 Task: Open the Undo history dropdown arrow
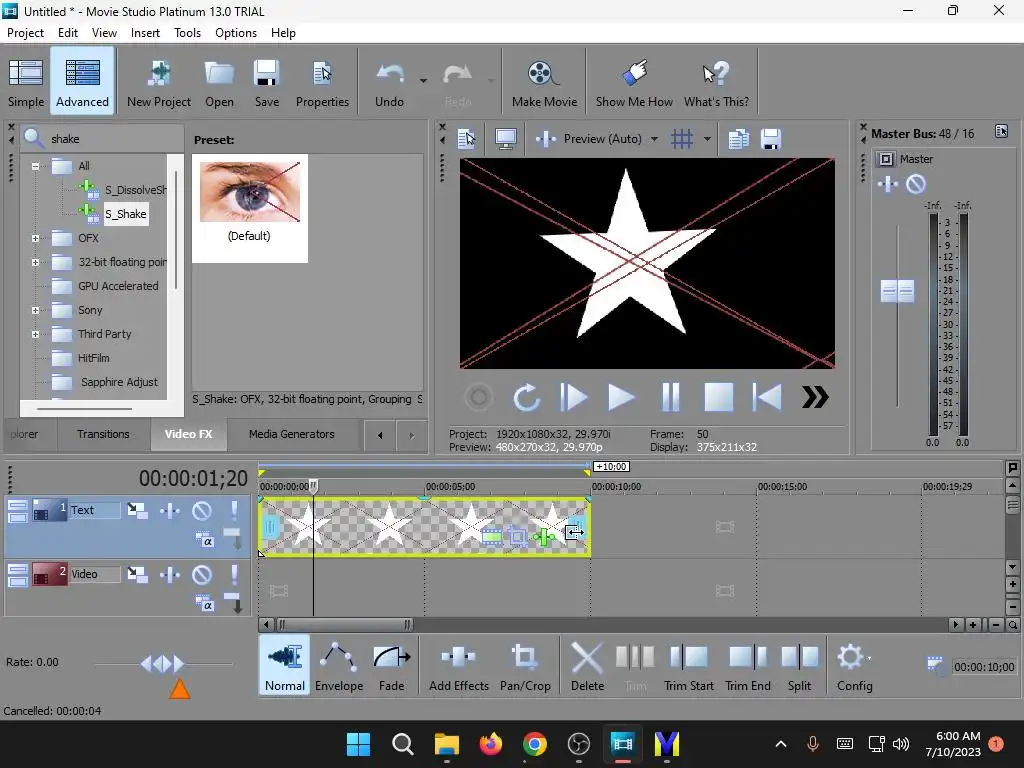pyautogui.click(x=423, y=81)
